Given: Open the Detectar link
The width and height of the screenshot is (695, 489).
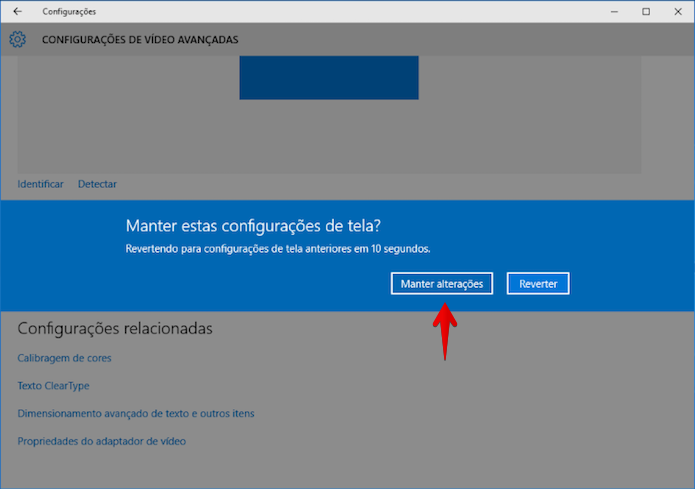Looking at the screenshot, I should tap(97, 184).
